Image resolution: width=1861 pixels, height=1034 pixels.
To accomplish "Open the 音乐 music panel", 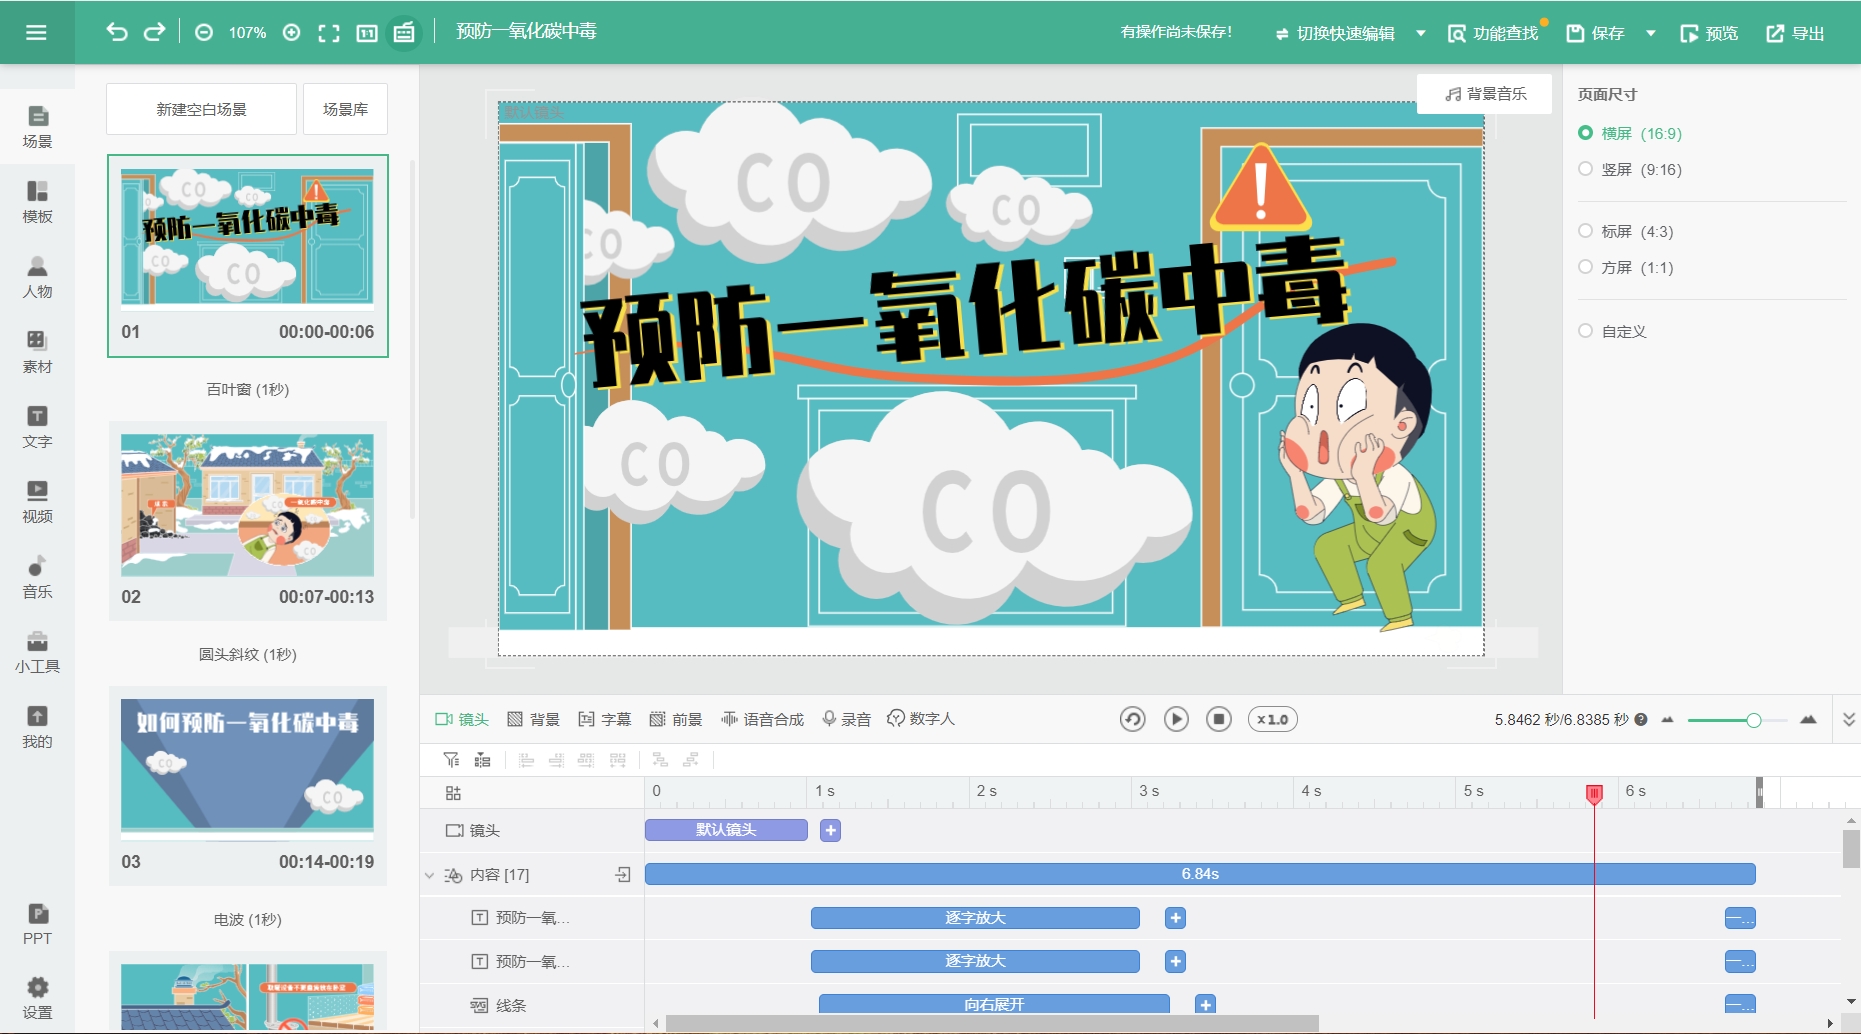I will (37, 577).
